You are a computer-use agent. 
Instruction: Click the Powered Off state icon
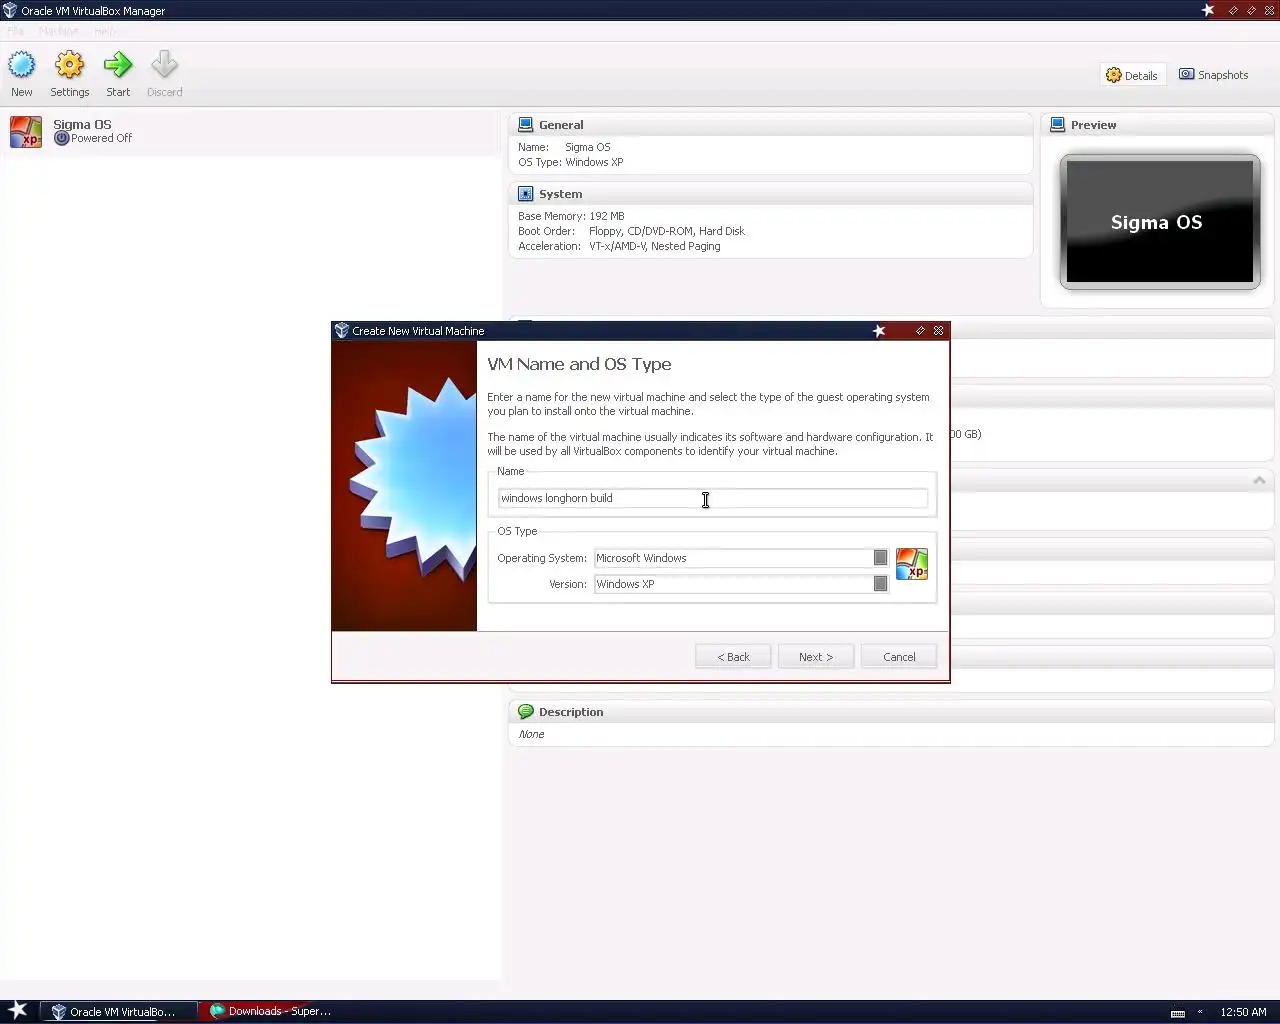(x=62, y=138)
